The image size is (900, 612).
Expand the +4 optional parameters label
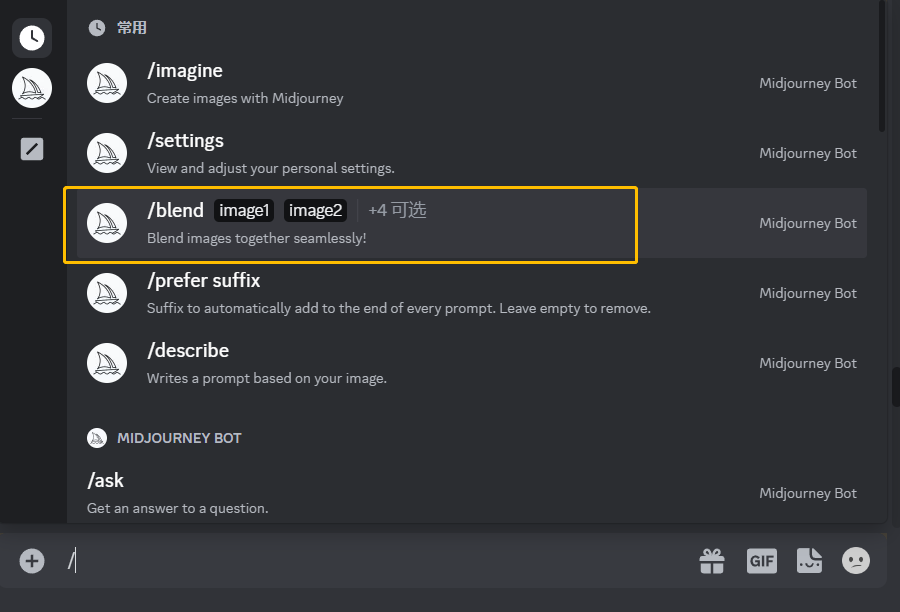coord(397,211)
